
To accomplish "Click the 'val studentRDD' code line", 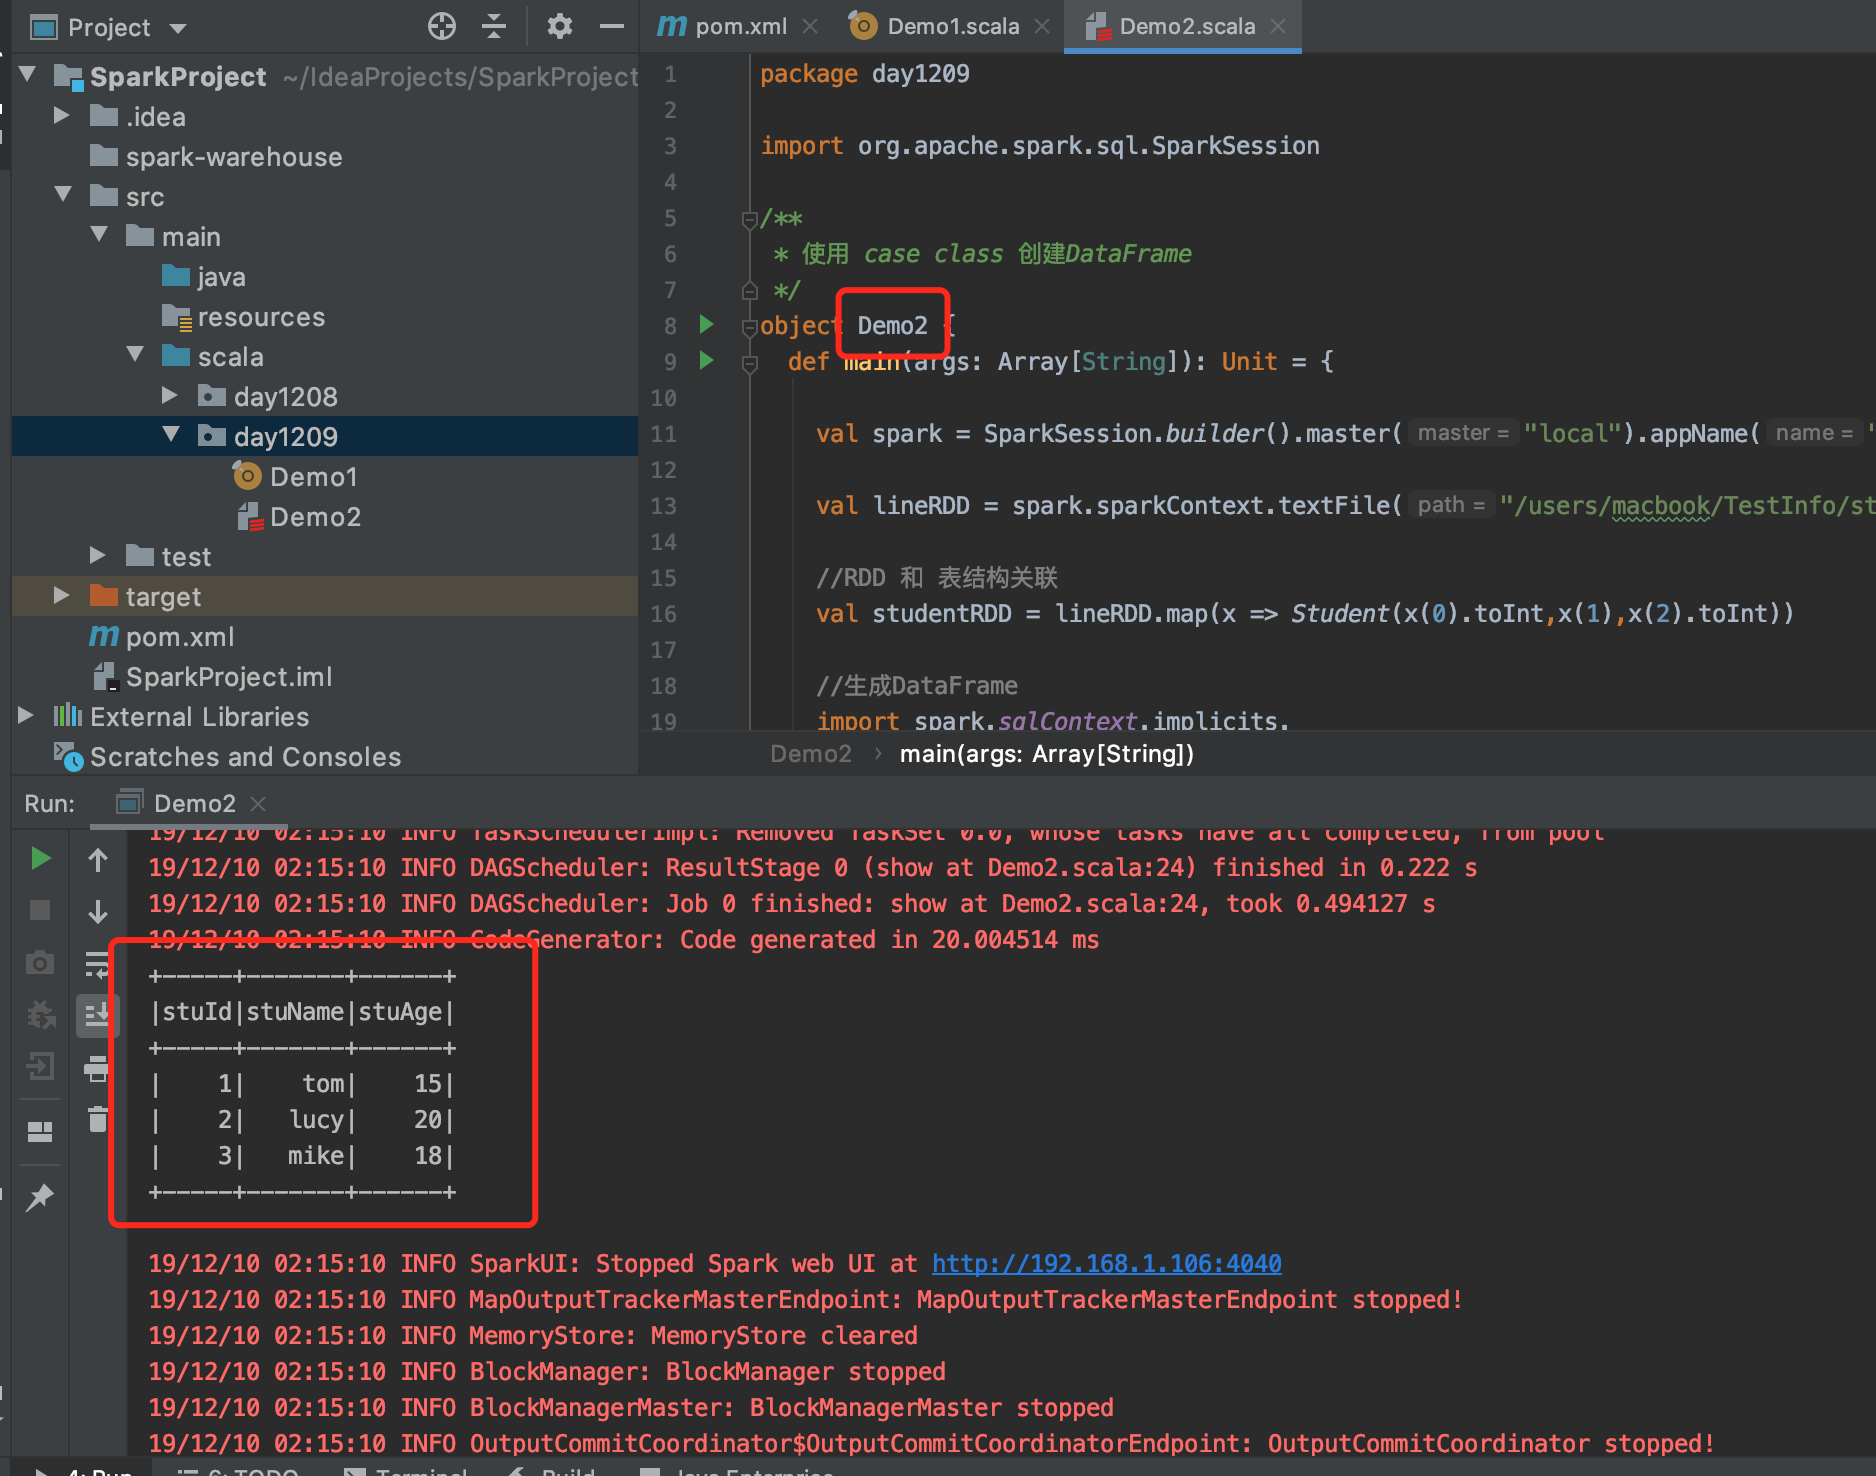I will [1305, 613].
